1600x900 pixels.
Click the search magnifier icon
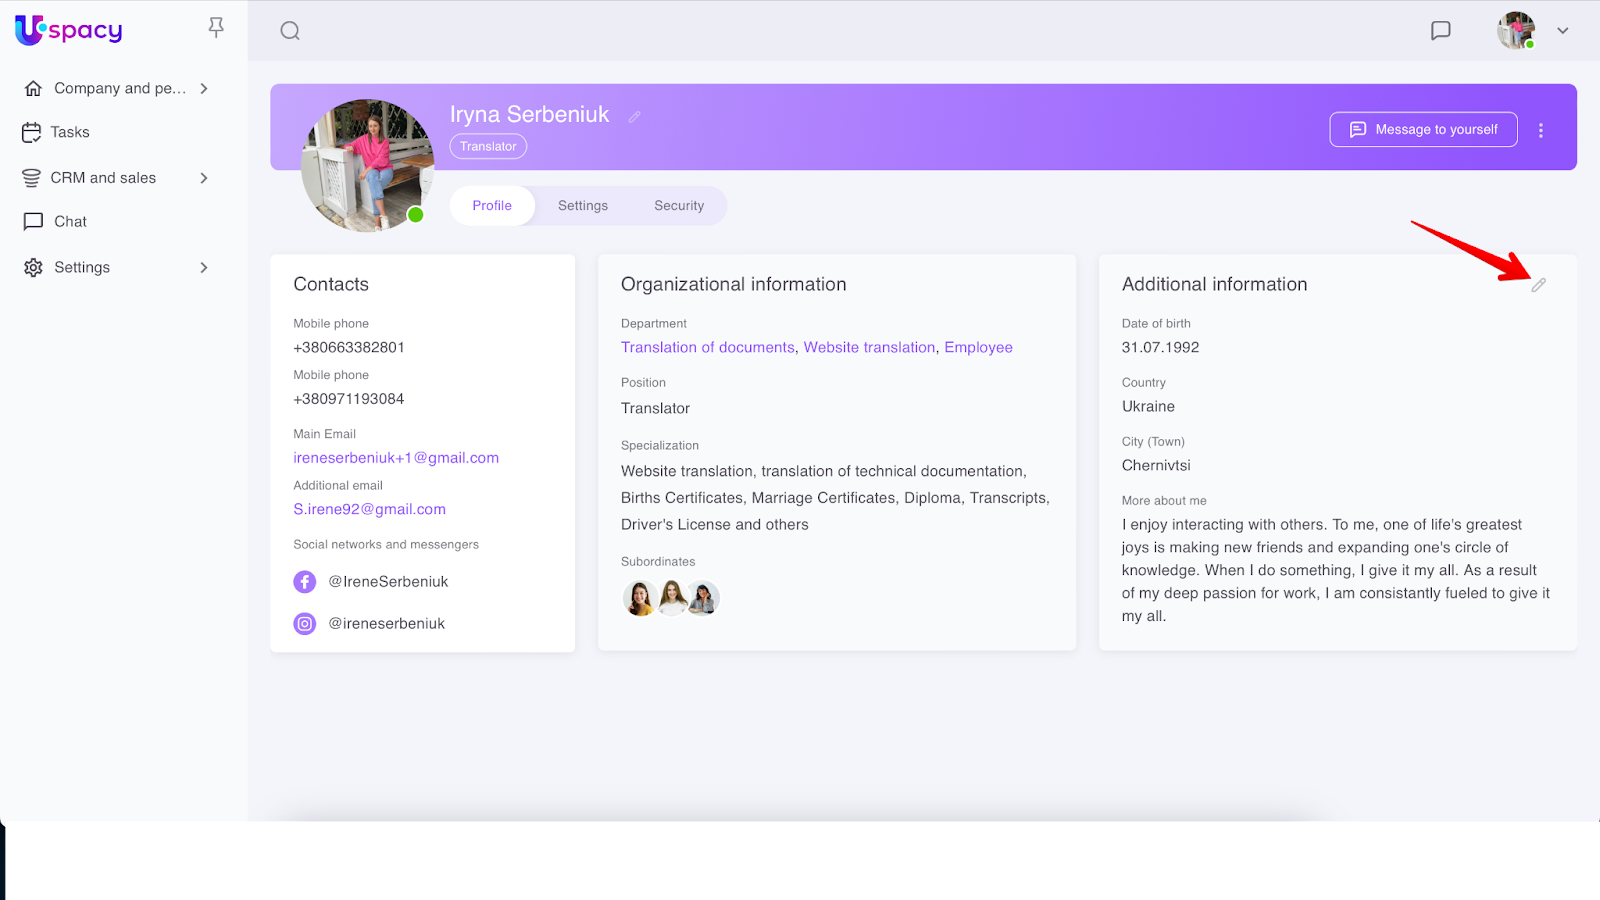(x=290, y=31)
